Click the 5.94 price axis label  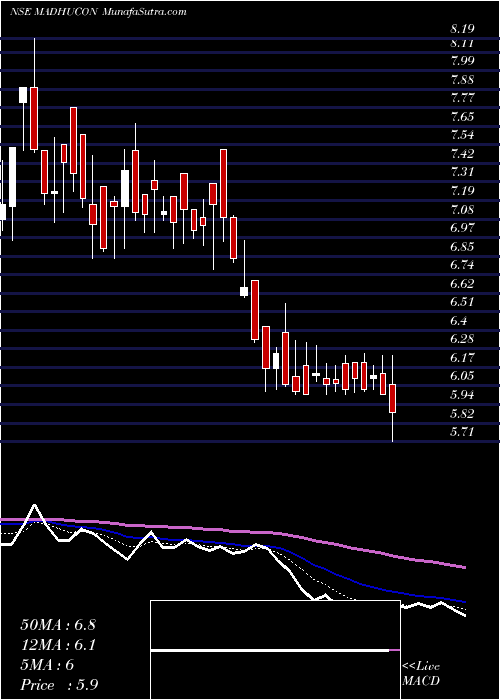pyautogui.click(x=462, y=395)
